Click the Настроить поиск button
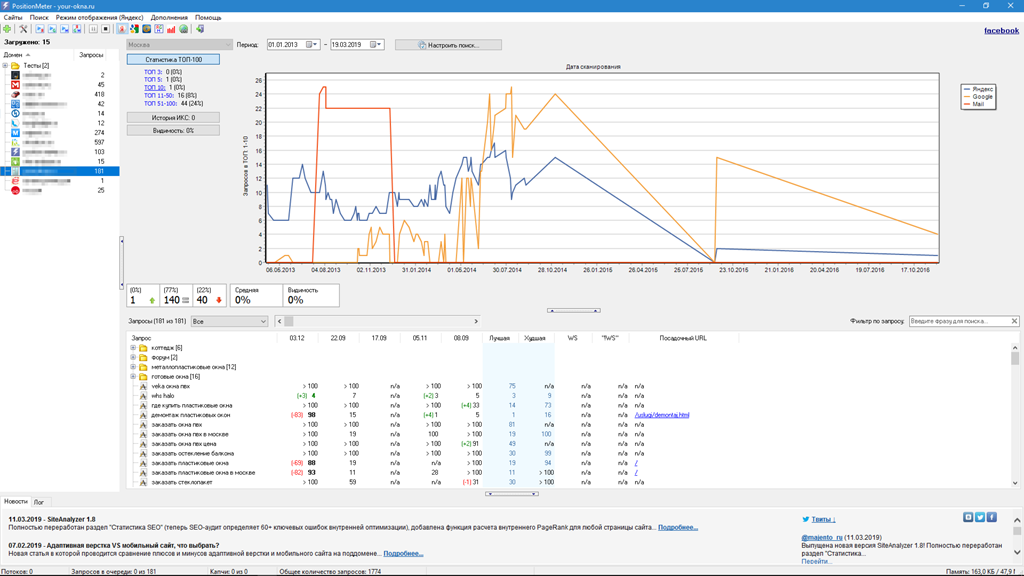 (x=448, y=45)
